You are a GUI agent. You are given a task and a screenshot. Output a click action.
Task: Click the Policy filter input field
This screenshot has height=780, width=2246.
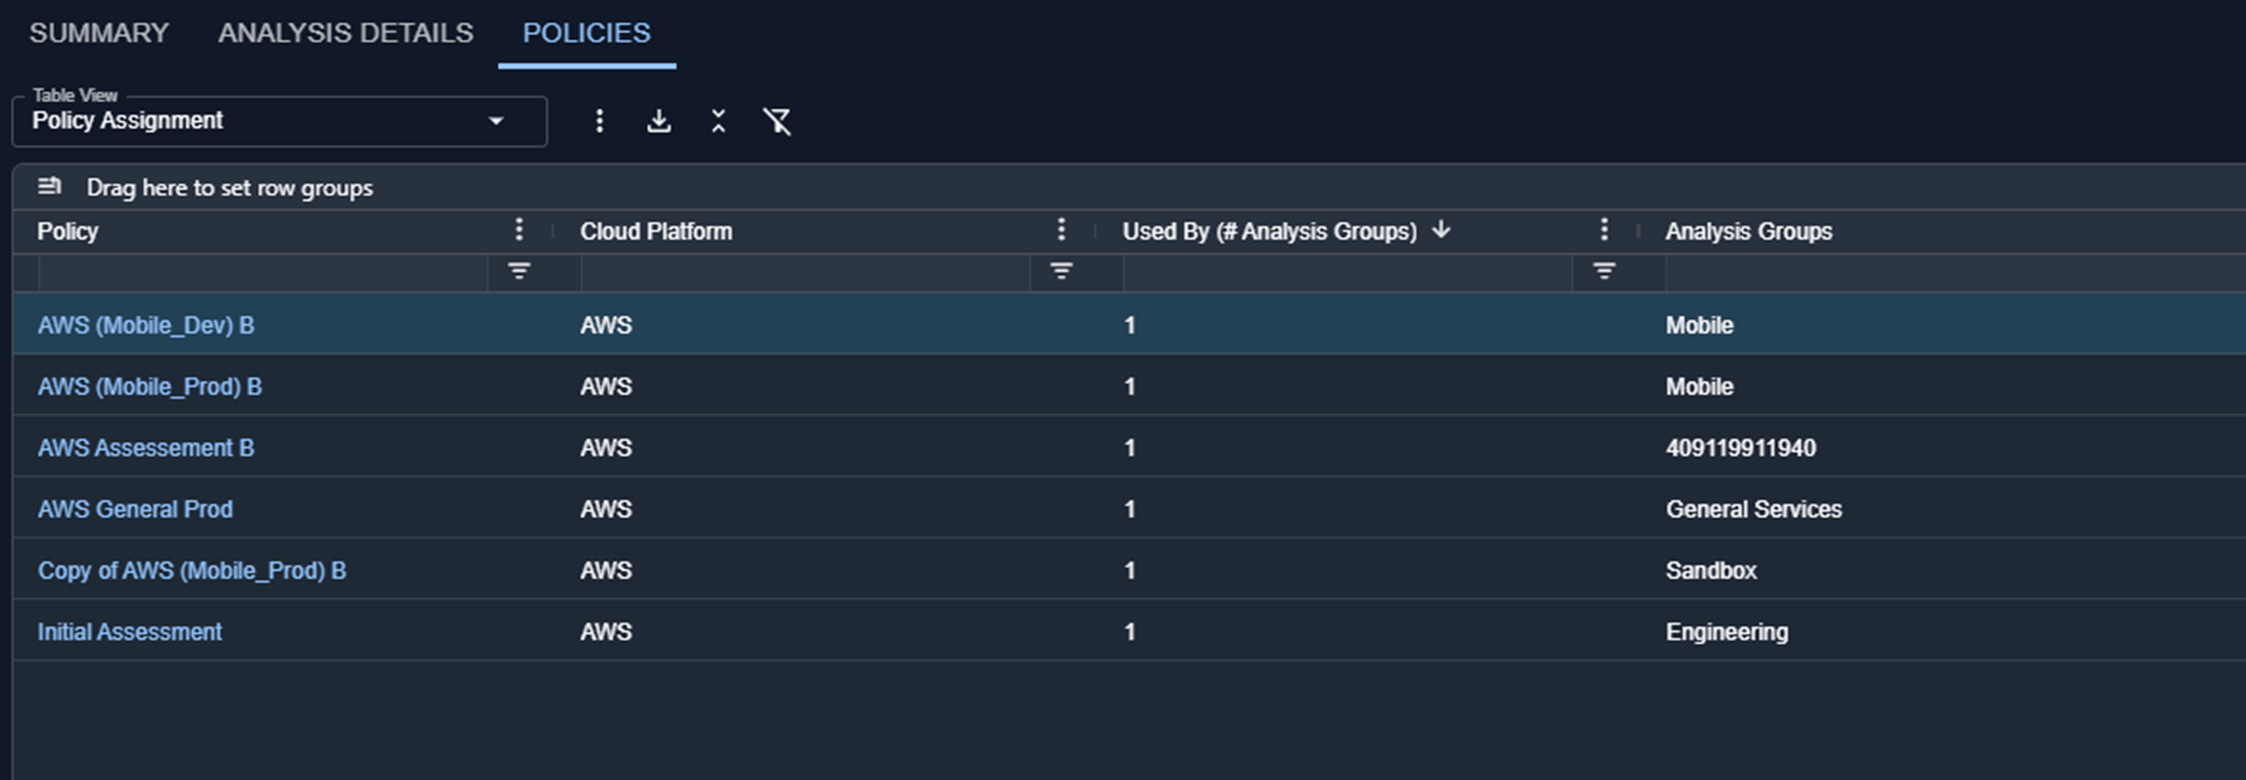263,272
